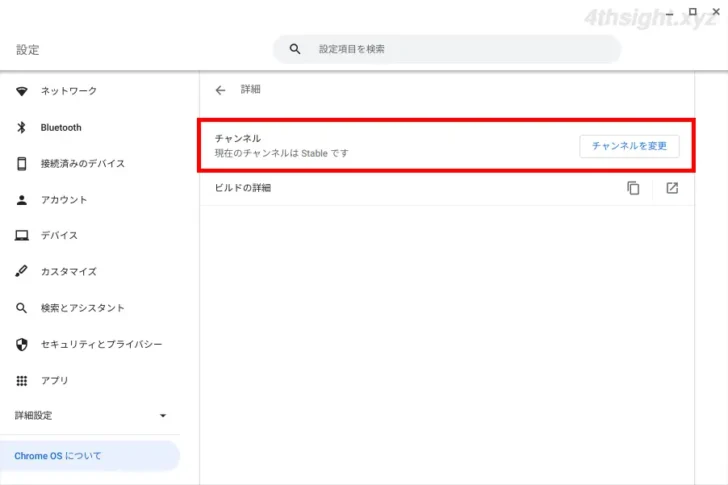Select デバイス in the sidebar
Screen dimensions: 728x485
(x=59, y=236)
